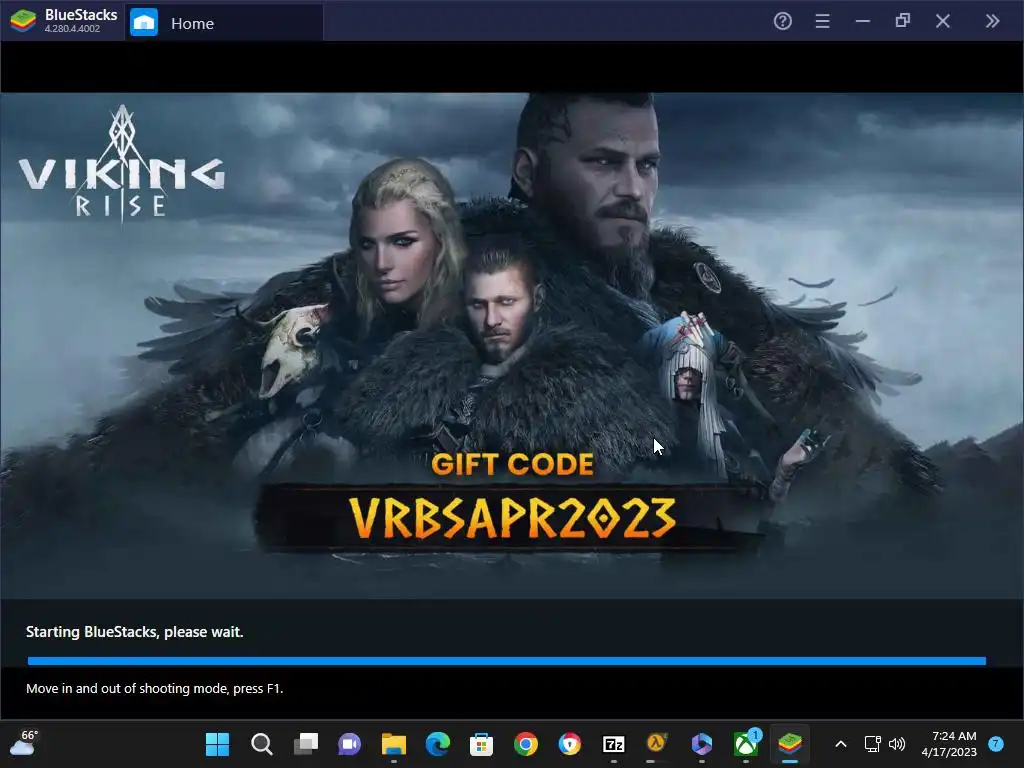Switch to the Home tab
The width and height of the screenshot is (1024, 768).
(224, 23)
